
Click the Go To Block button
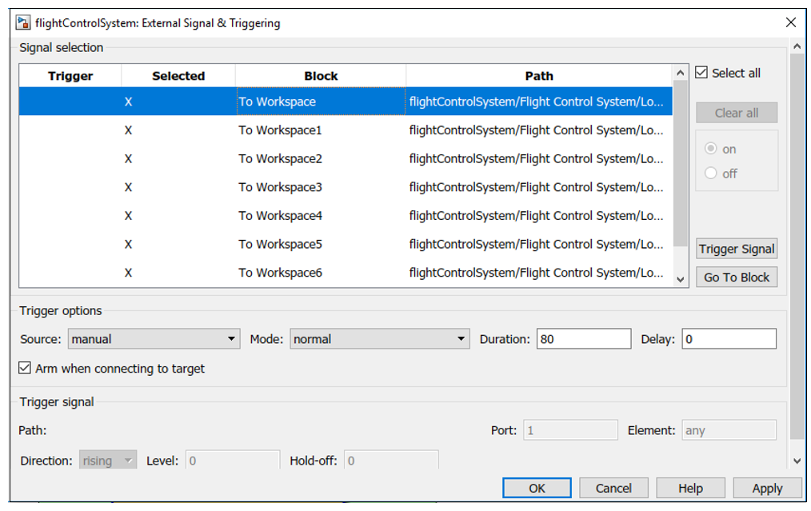tap(736, 277)
